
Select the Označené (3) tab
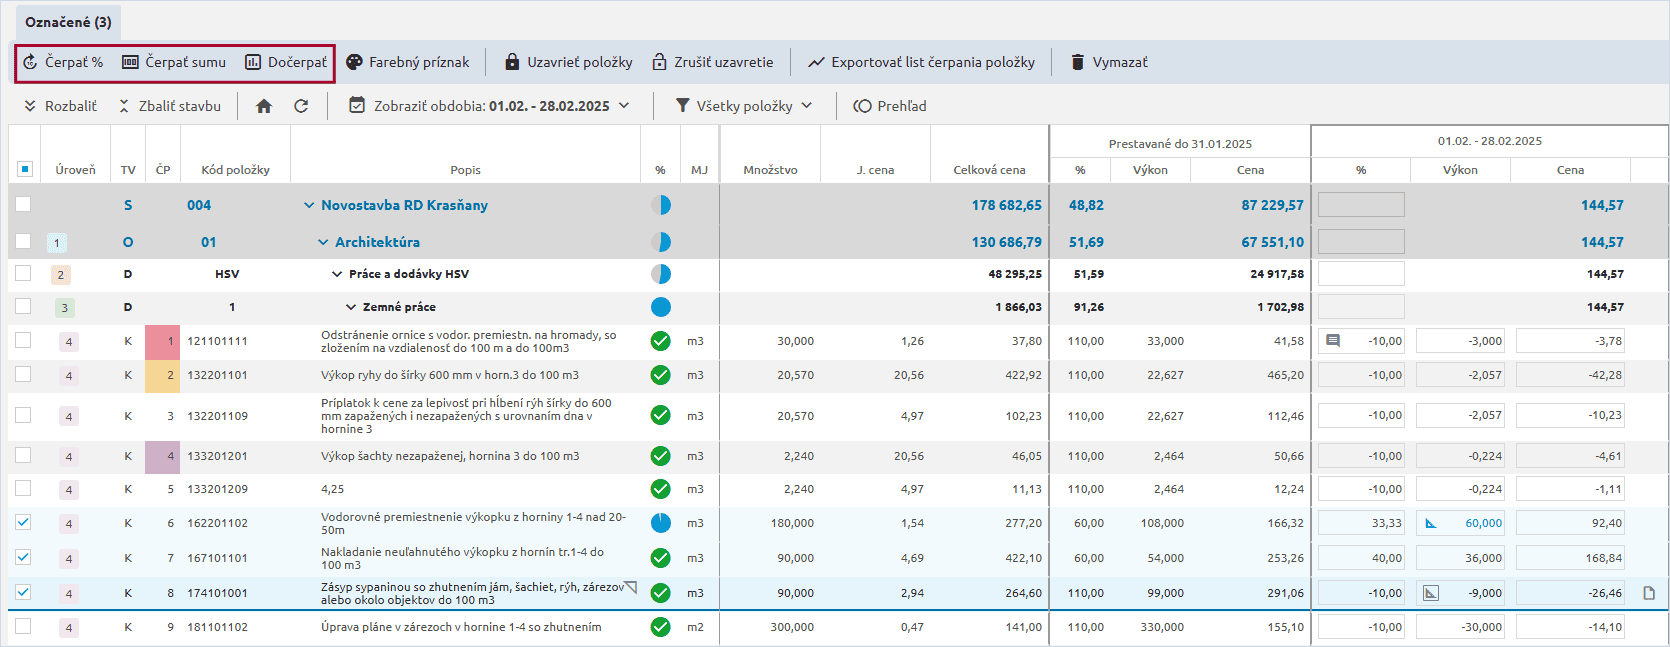pos(68,22)
